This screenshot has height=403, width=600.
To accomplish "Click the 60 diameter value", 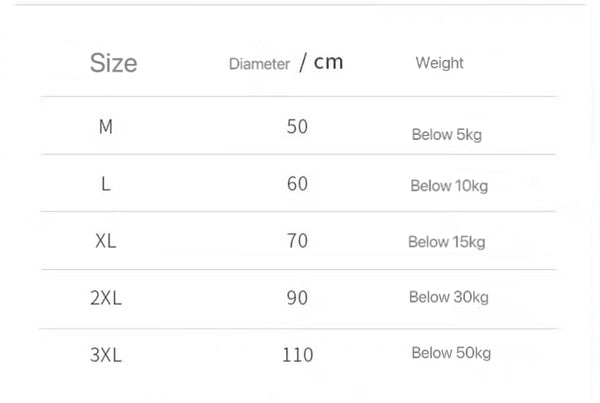I will coord(297,184).
